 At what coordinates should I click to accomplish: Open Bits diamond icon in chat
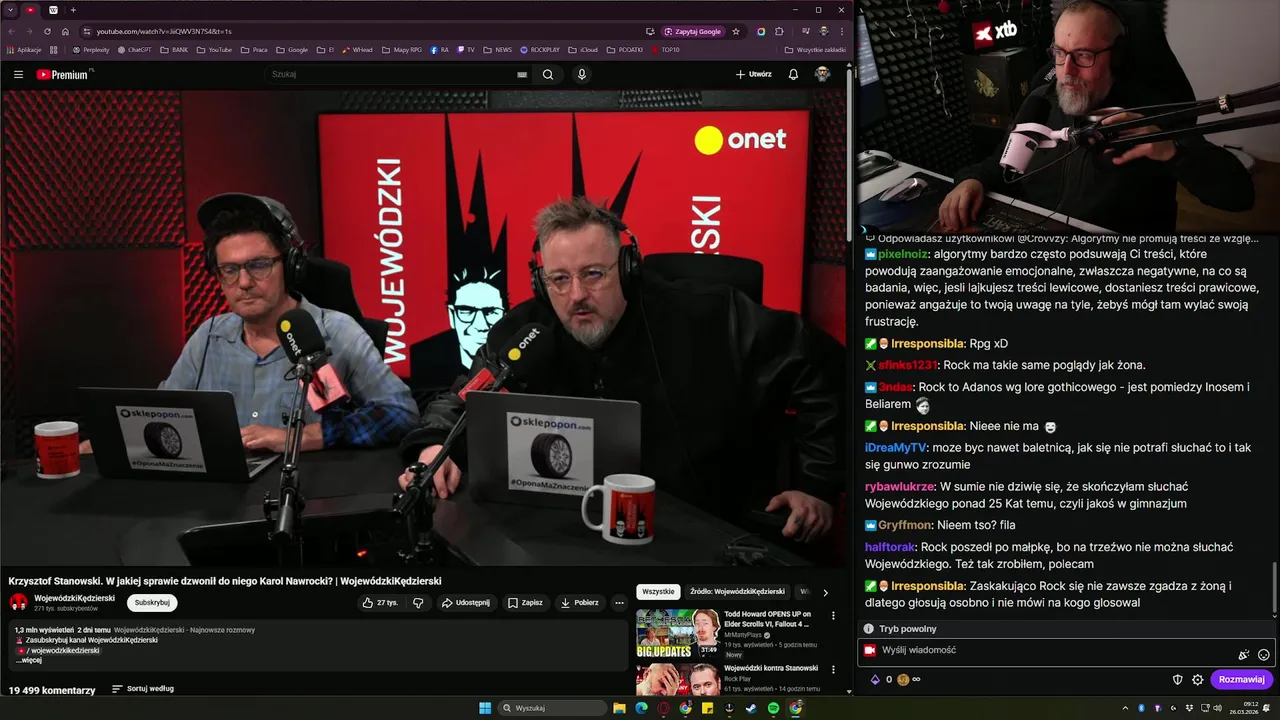(x=875, y=680)
